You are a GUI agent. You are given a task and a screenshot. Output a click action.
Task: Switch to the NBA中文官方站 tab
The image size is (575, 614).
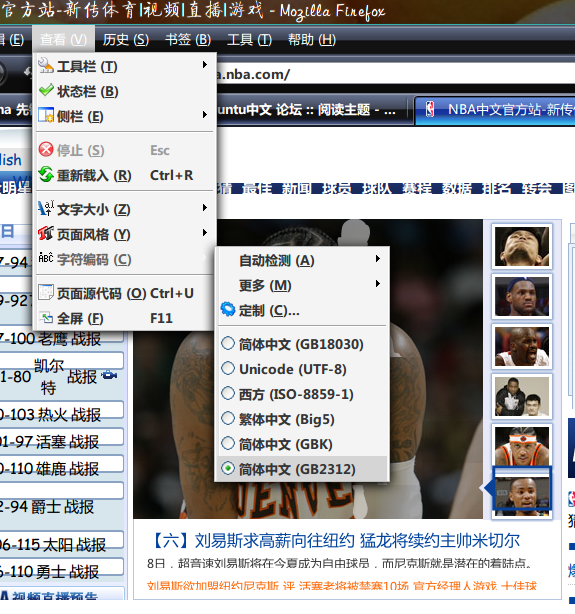(494, 110)
